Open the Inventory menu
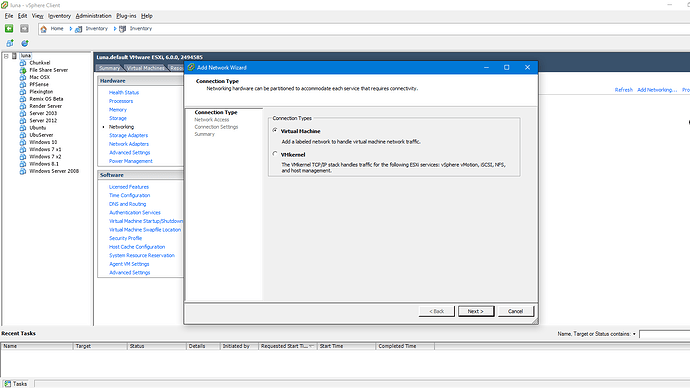This screenshot has width=690, height=388. (59, 16)
